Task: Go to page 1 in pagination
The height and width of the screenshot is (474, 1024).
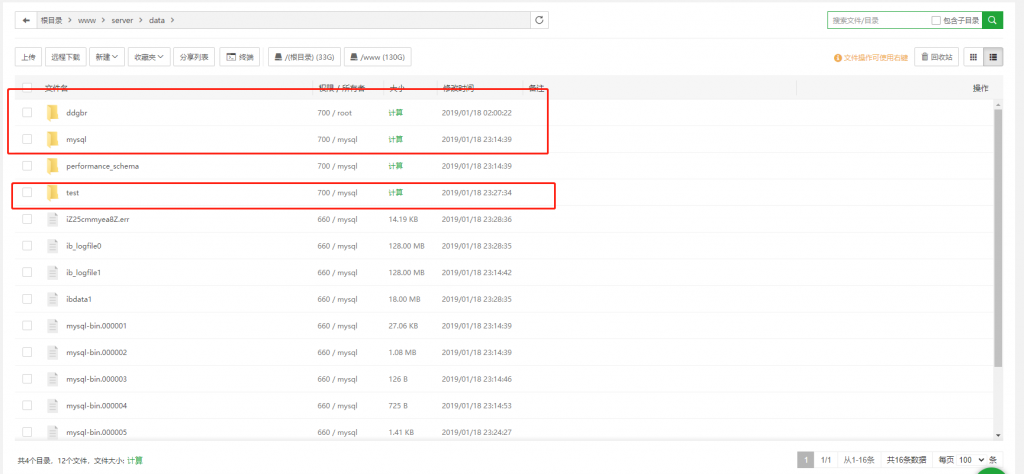Action: coord(806,460)
